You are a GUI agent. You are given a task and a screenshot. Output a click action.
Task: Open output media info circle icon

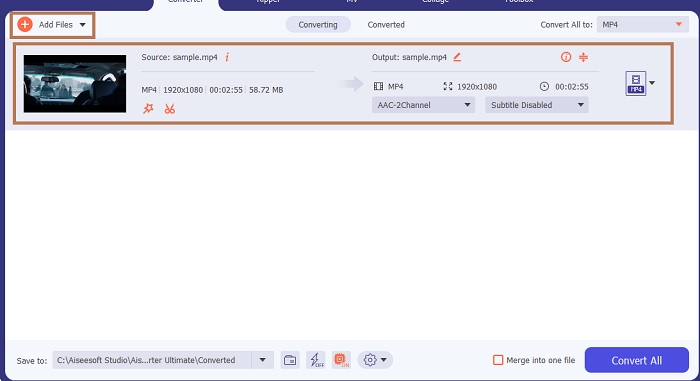click(566, 57)
